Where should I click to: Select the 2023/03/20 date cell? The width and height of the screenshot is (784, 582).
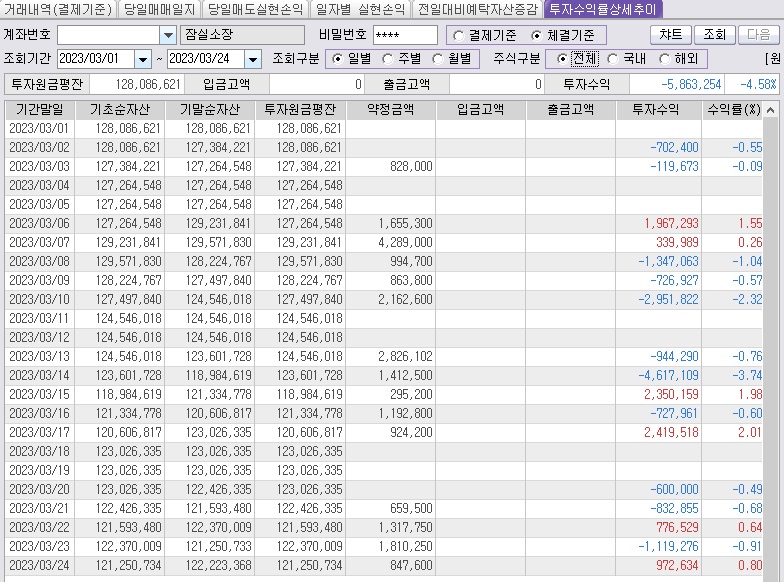point(39,490)
